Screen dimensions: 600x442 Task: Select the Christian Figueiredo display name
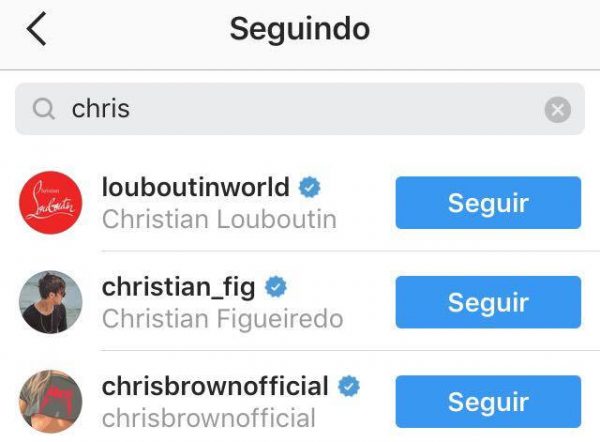point(222,319)
